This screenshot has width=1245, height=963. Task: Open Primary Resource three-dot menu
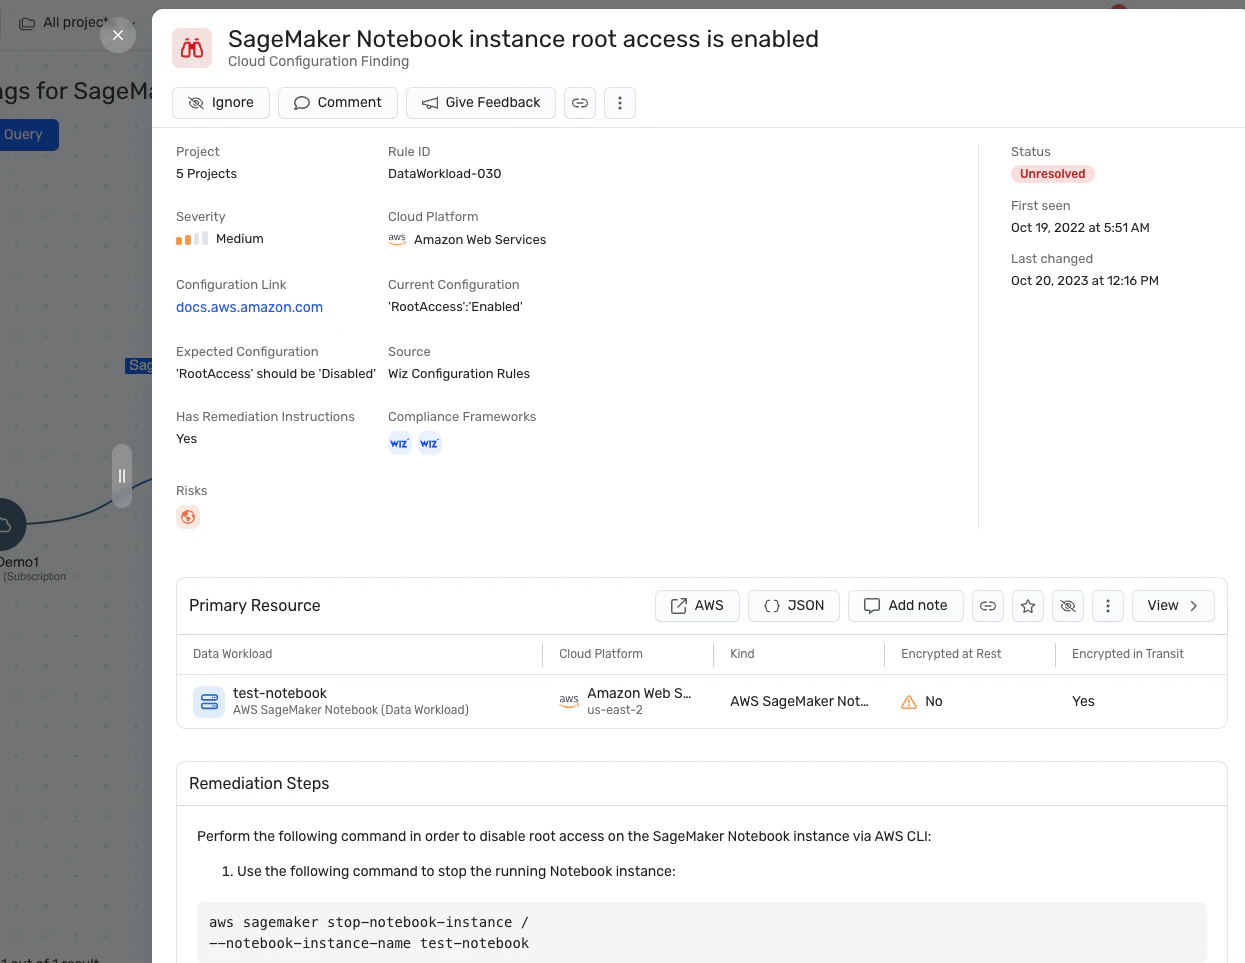point(1108,606)
